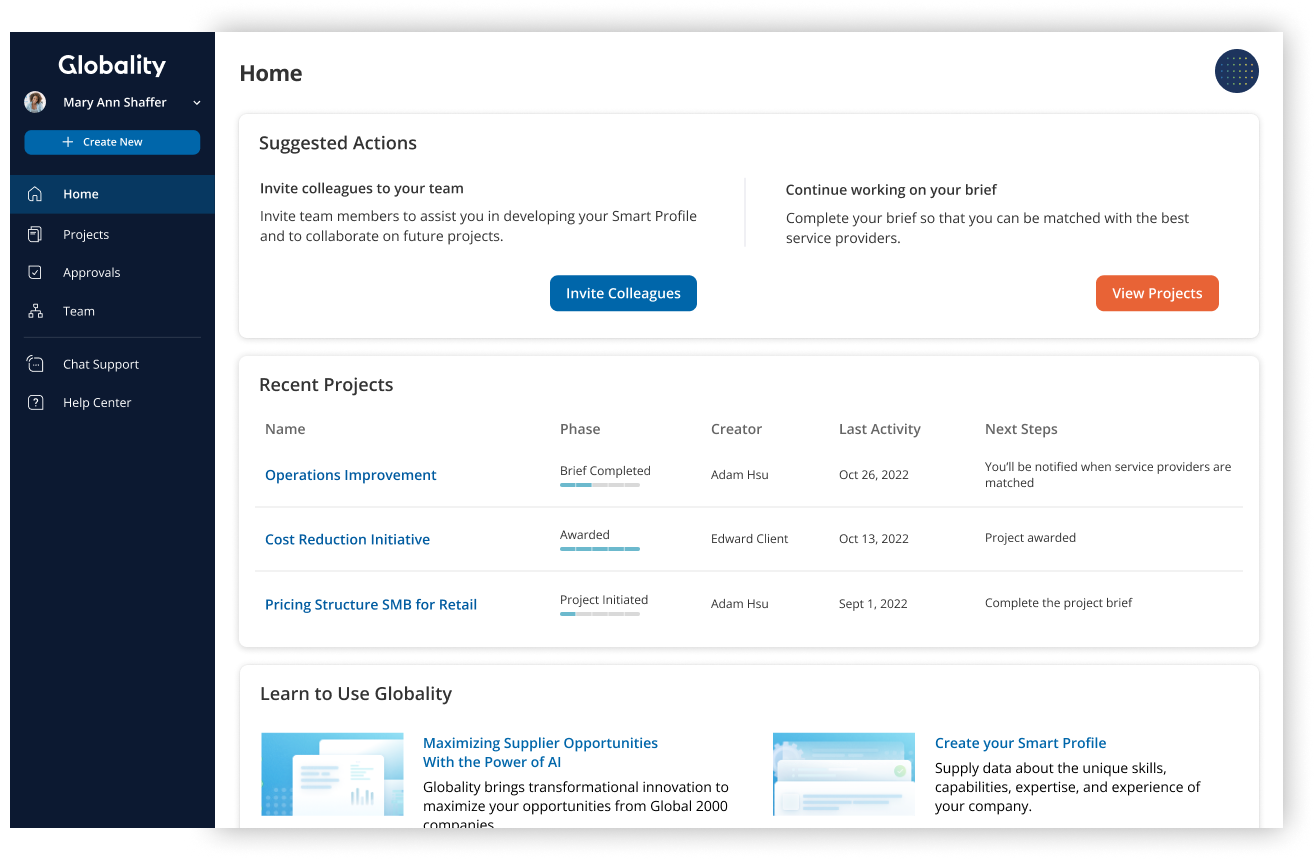Image resolution: width=1314 pixels, height=859 pixels.
Task: Click the Suggested Actions heading
Action: (338, 143)
